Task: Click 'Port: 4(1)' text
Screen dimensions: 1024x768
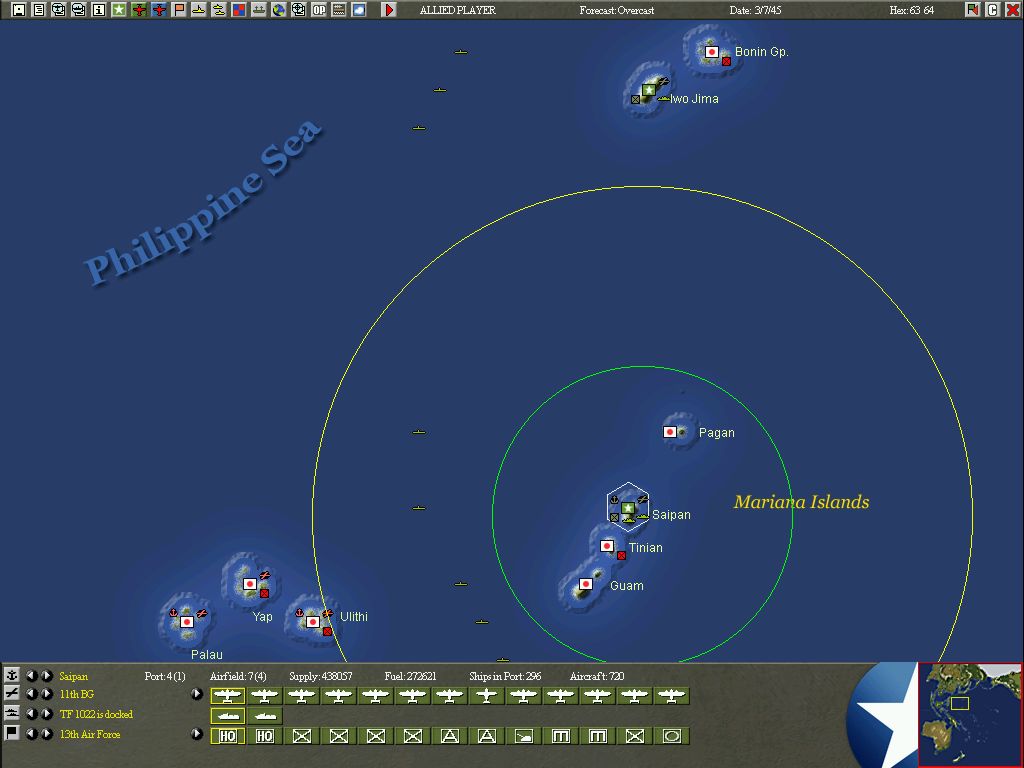Action: point(165,677)
